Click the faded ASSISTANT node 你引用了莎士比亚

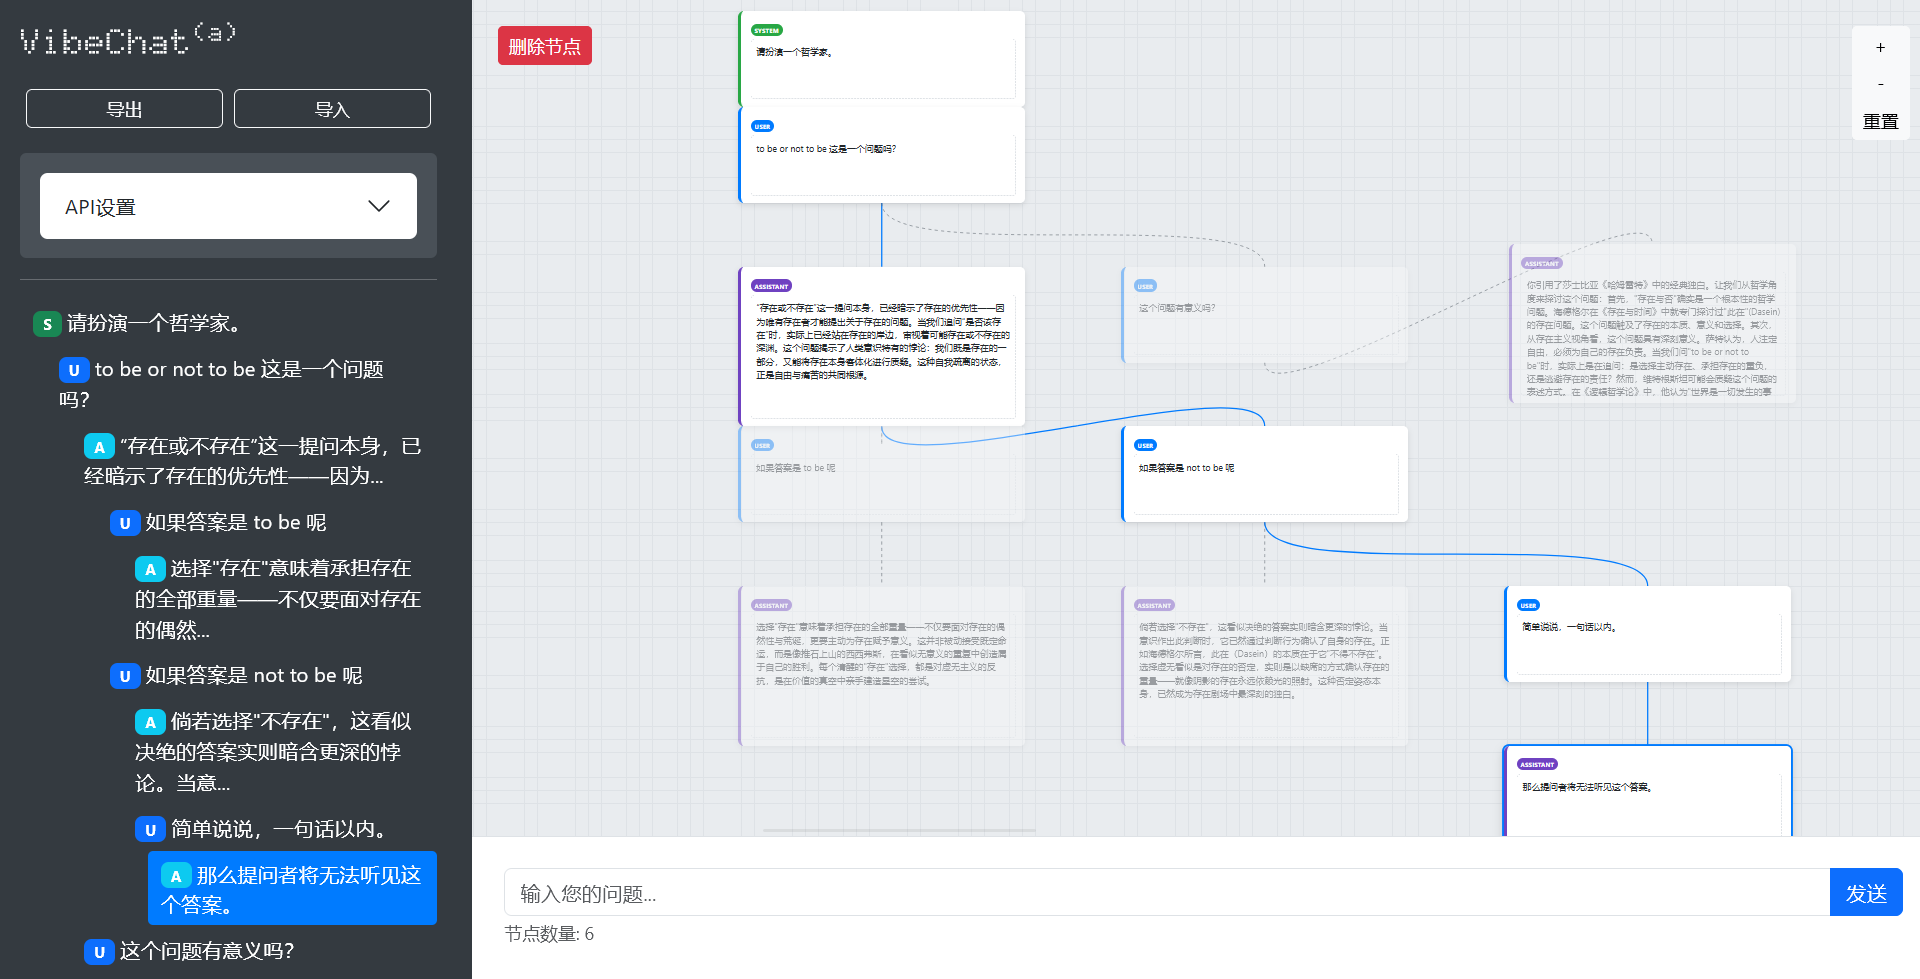tap(1653, 323)
